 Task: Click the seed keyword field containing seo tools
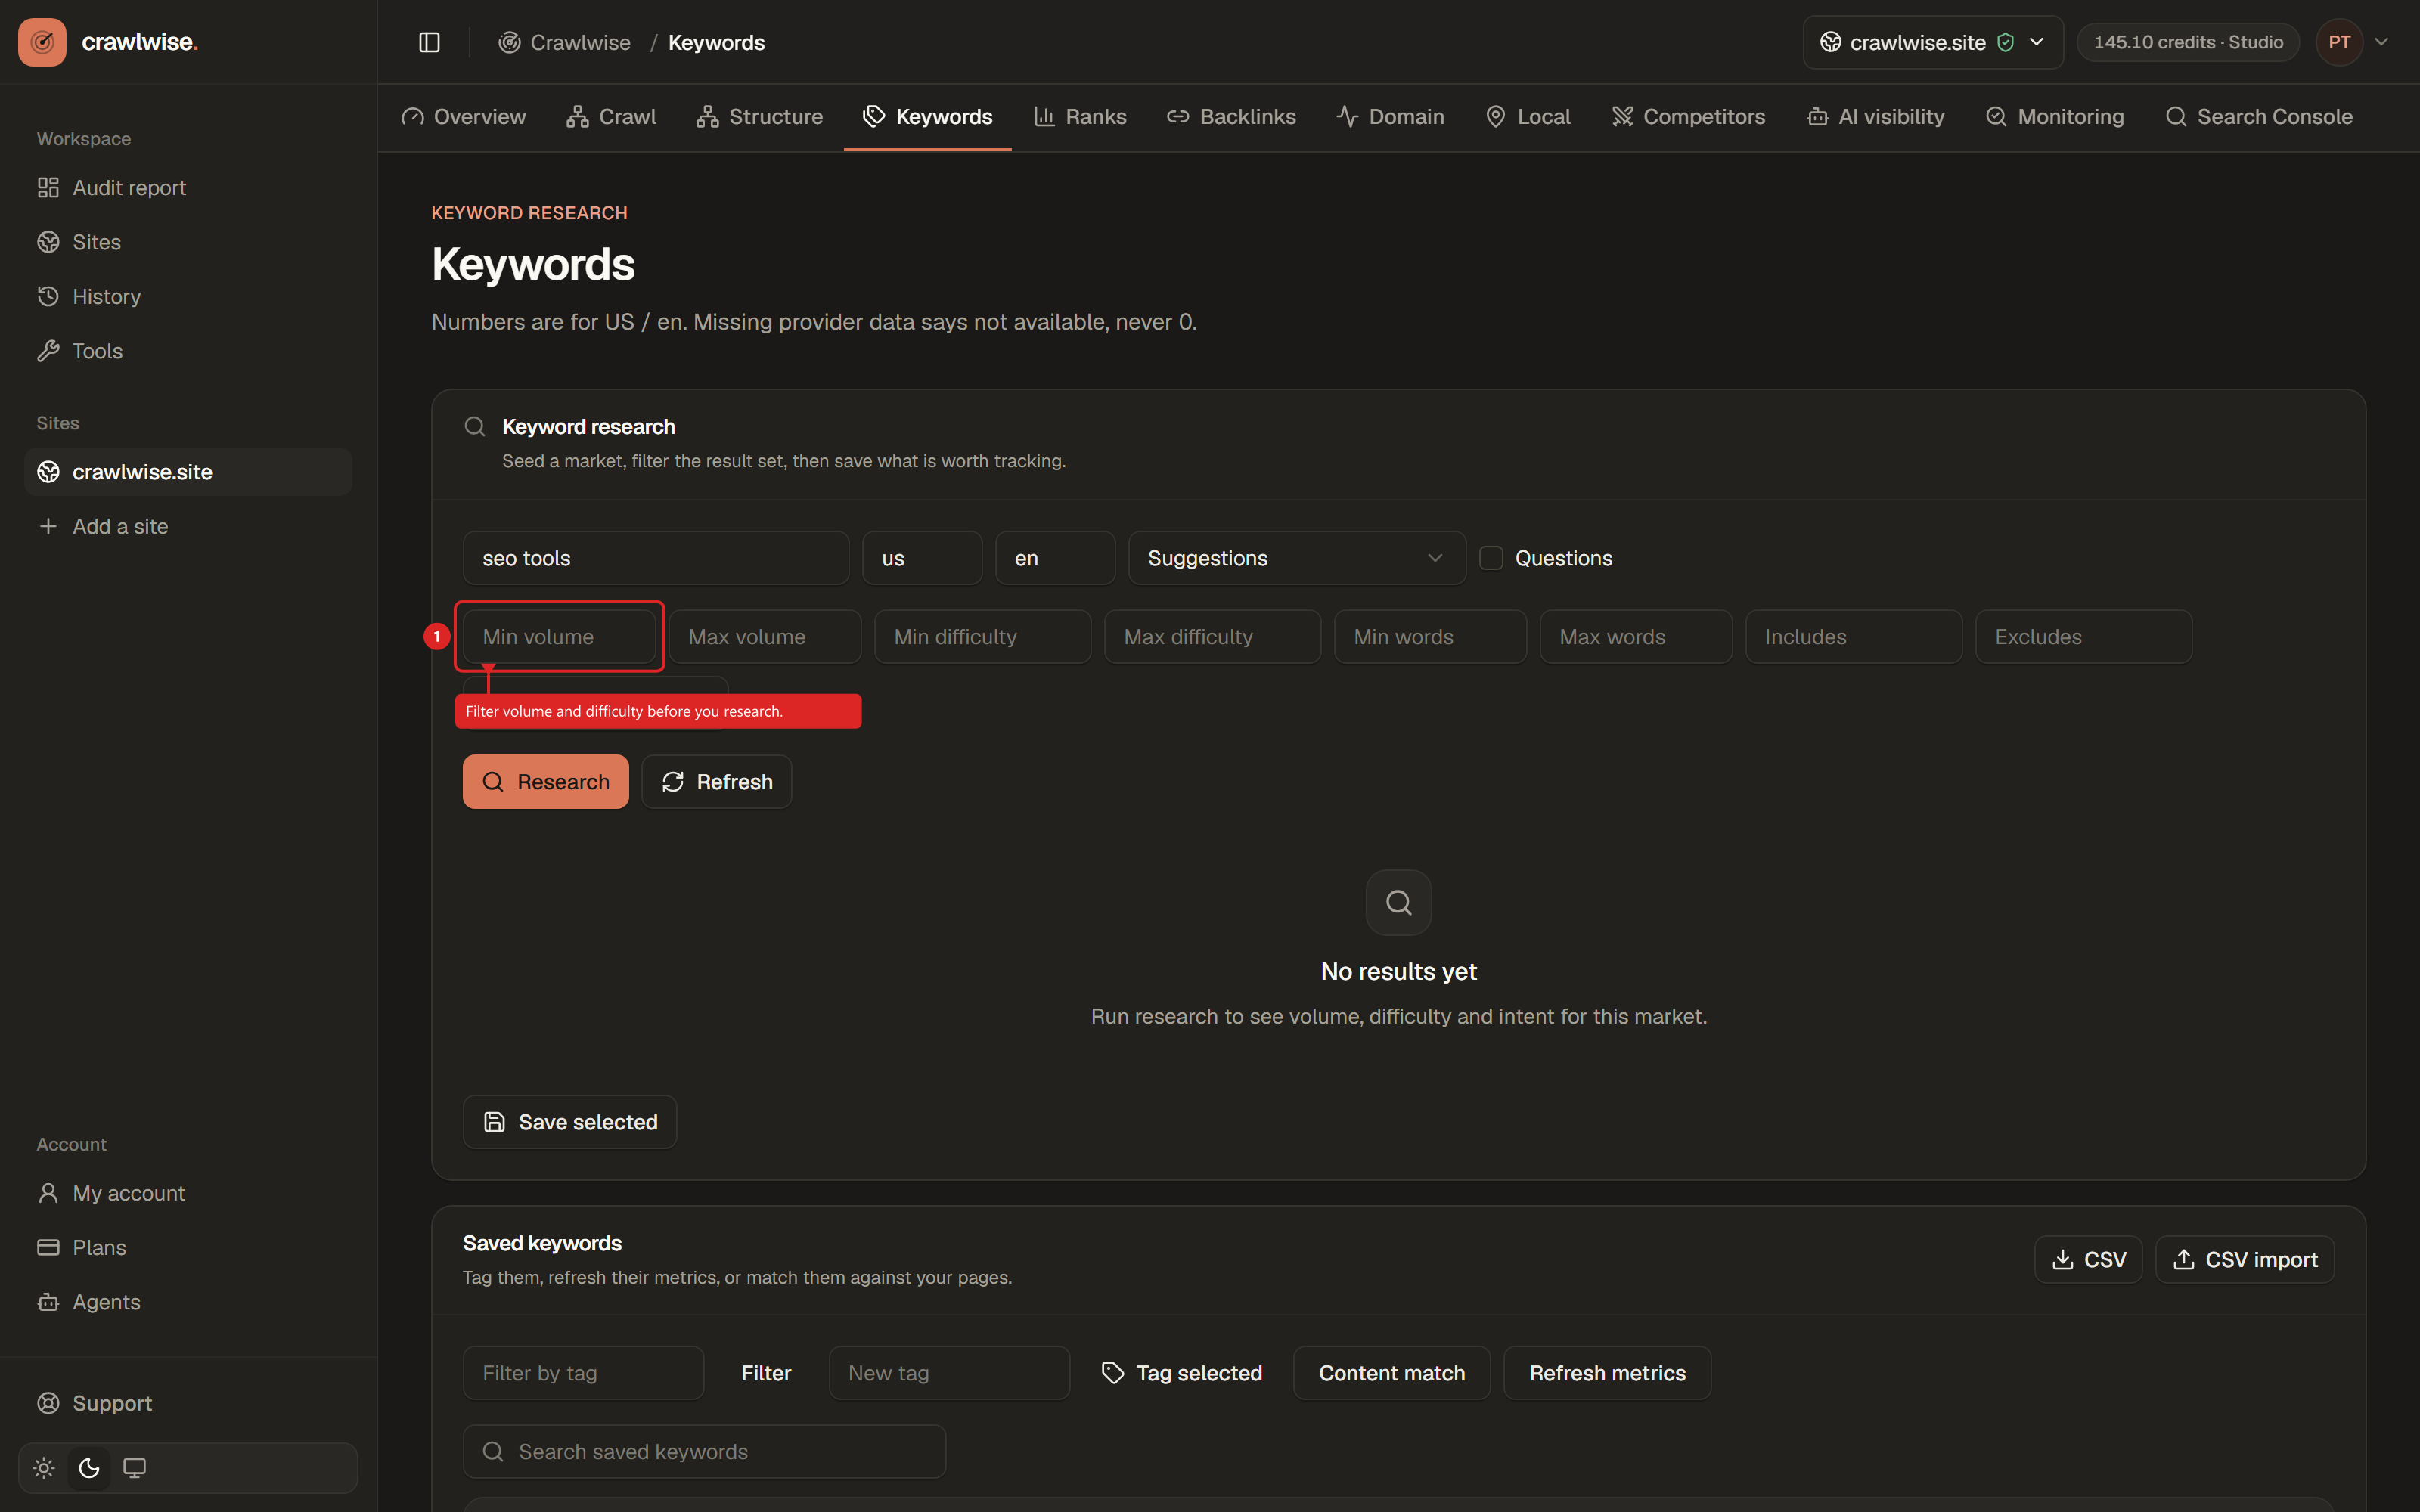(656, 558)
